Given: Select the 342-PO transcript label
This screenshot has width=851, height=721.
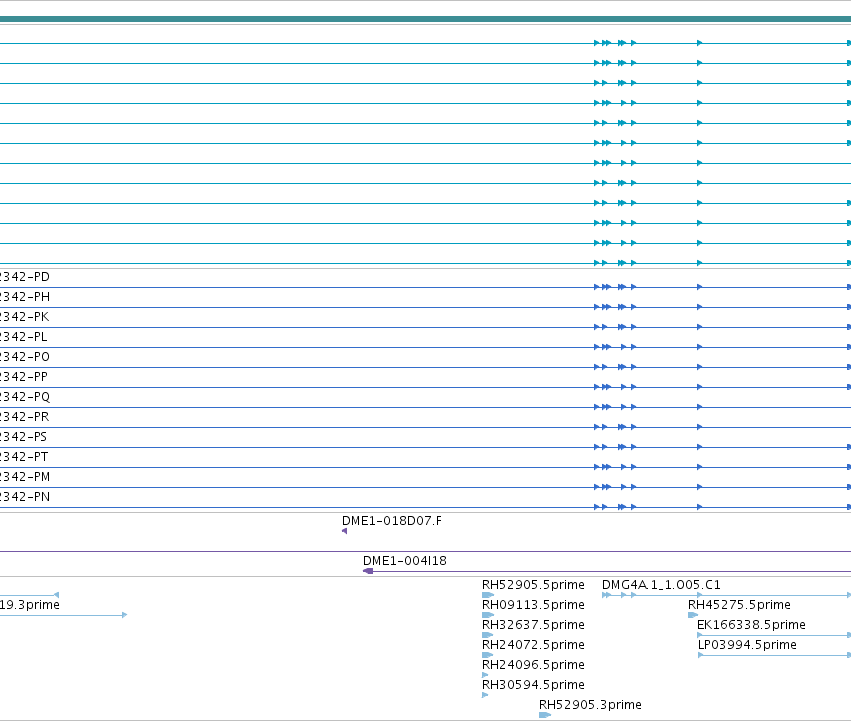Looking at the screenshot, I should click(x=24, y=357).
